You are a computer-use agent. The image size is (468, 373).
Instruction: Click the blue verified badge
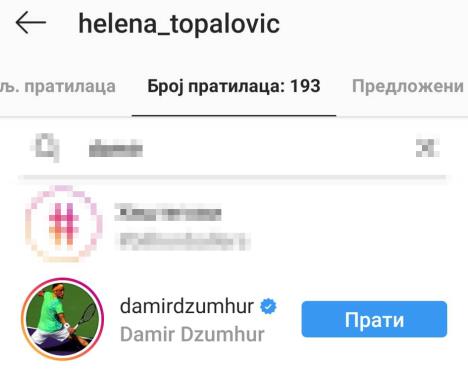click(268, 307)
